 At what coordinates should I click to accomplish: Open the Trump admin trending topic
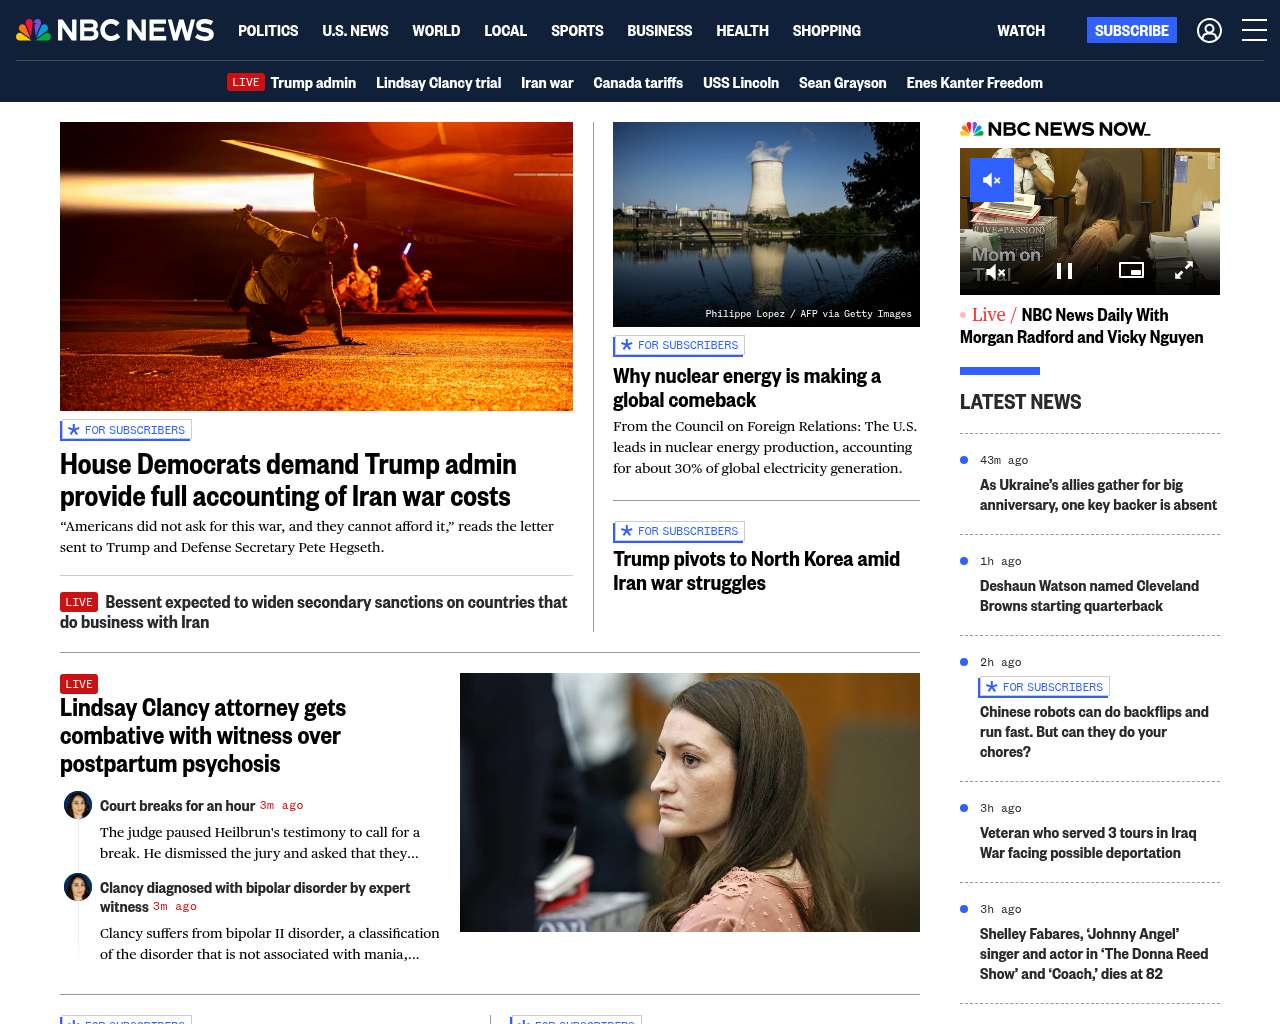point(313,83)
